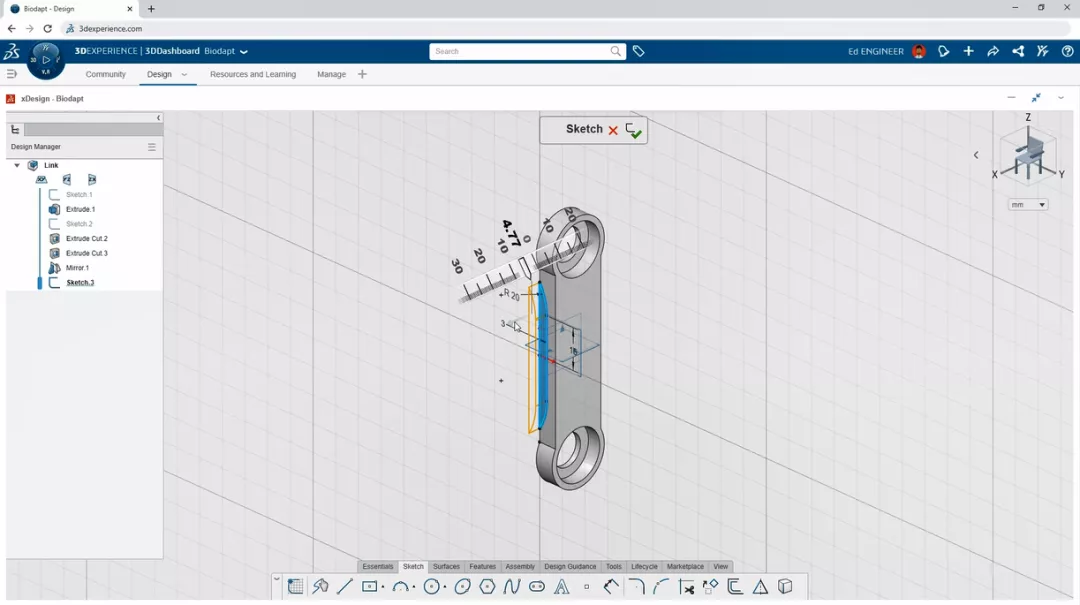This screenshot has width=1080, height=605.
Task: Click the Trim scissors tool
Action: [x=686, y=587]
